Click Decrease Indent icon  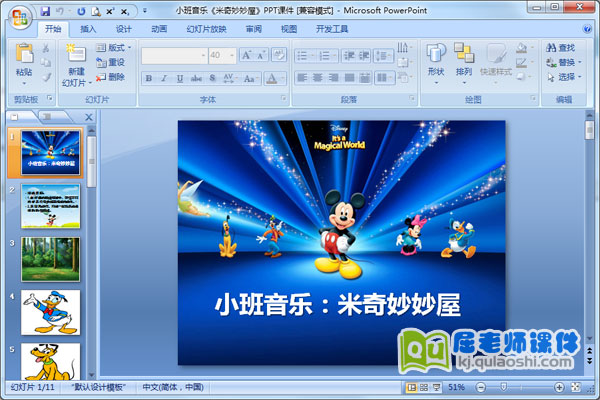click(x=349, y=56)
